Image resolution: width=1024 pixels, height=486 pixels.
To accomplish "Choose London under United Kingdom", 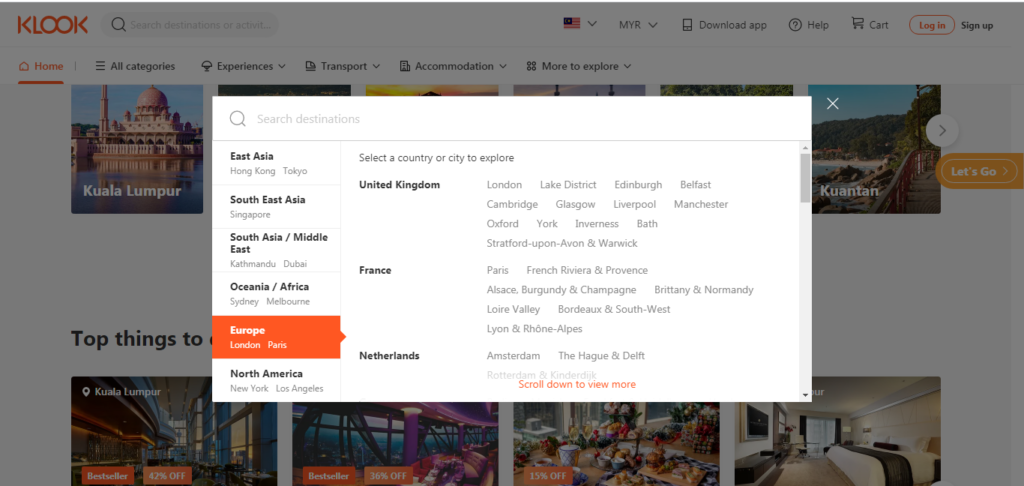I will click(x=504, y=185).
